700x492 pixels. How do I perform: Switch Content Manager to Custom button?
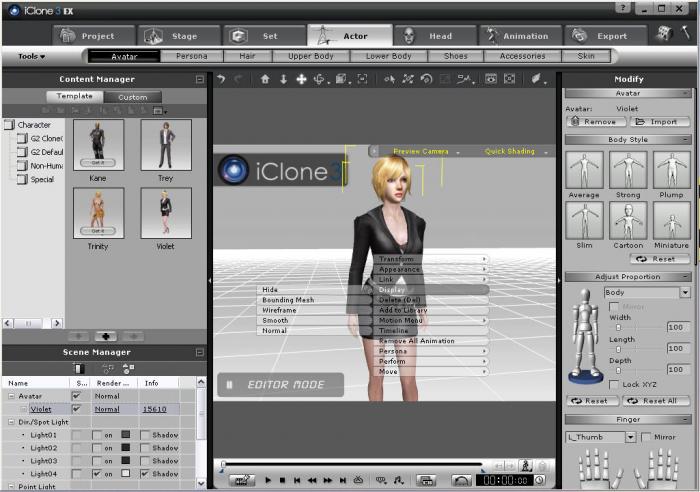click(133, 97)
